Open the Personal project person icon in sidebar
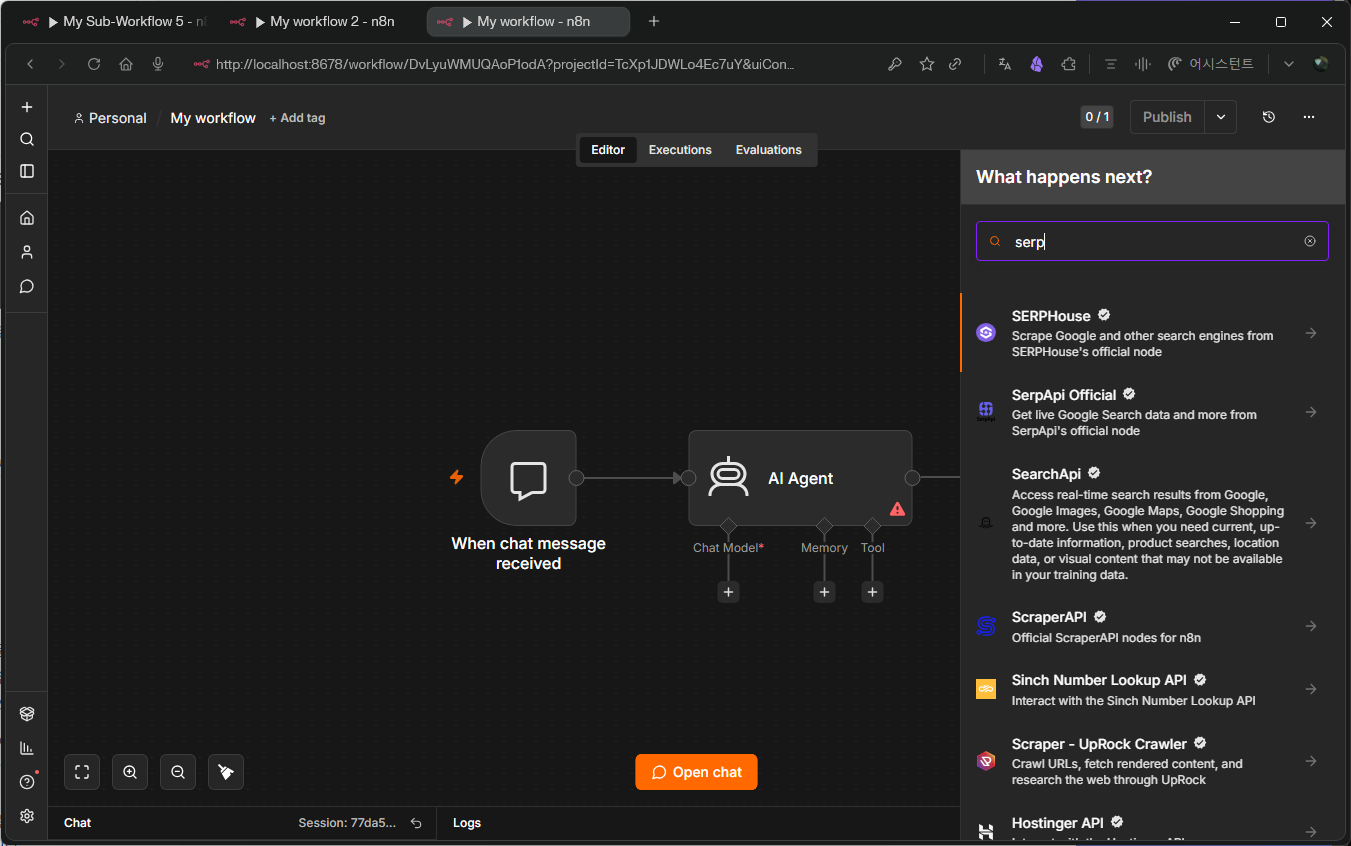 27,252
